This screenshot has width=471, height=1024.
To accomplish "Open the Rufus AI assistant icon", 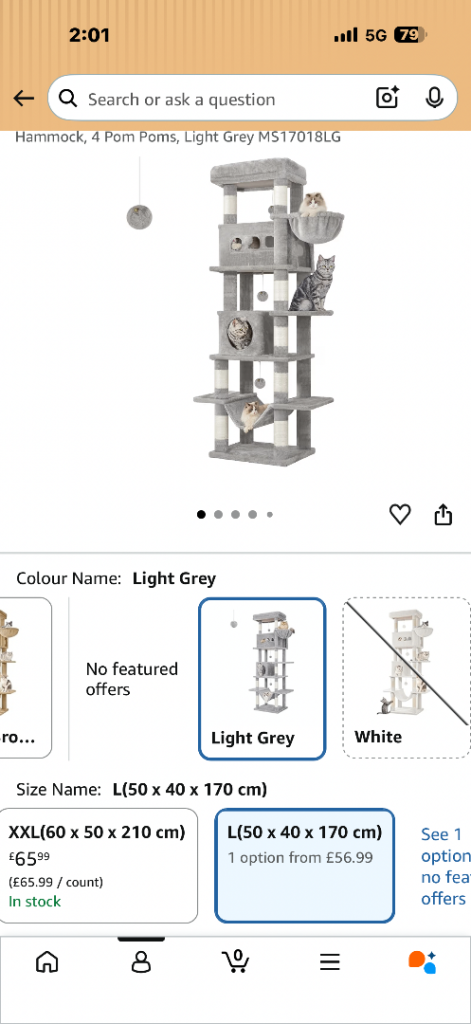I will click(423, 961).
